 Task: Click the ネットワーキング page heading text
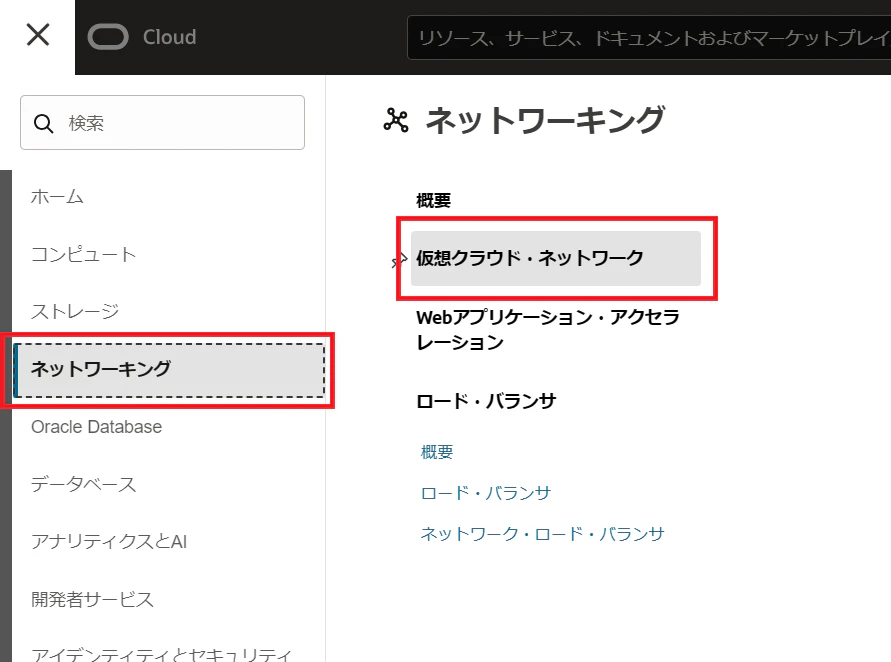(x=545, y=120)
